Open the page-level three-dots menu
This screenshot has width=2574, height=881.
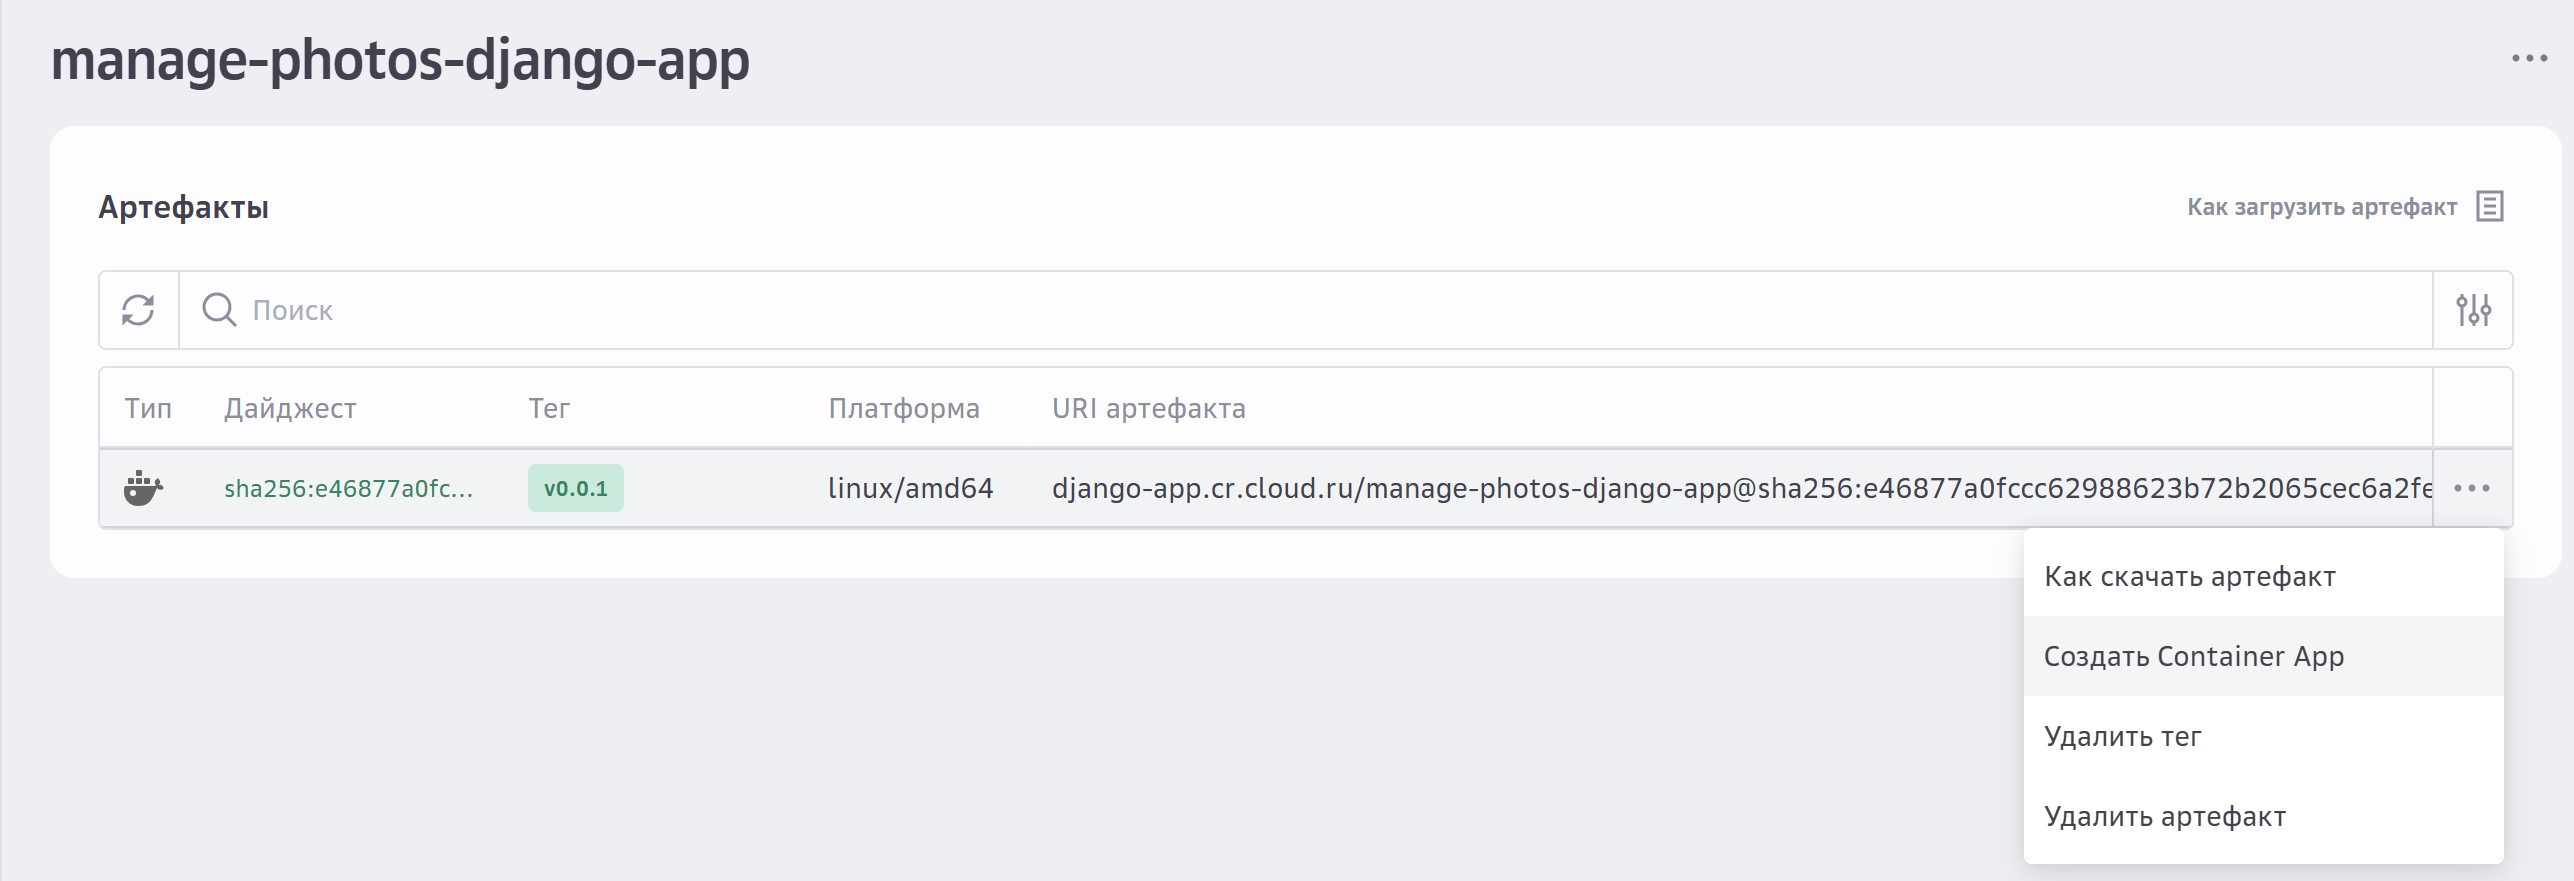point(2529,59)
